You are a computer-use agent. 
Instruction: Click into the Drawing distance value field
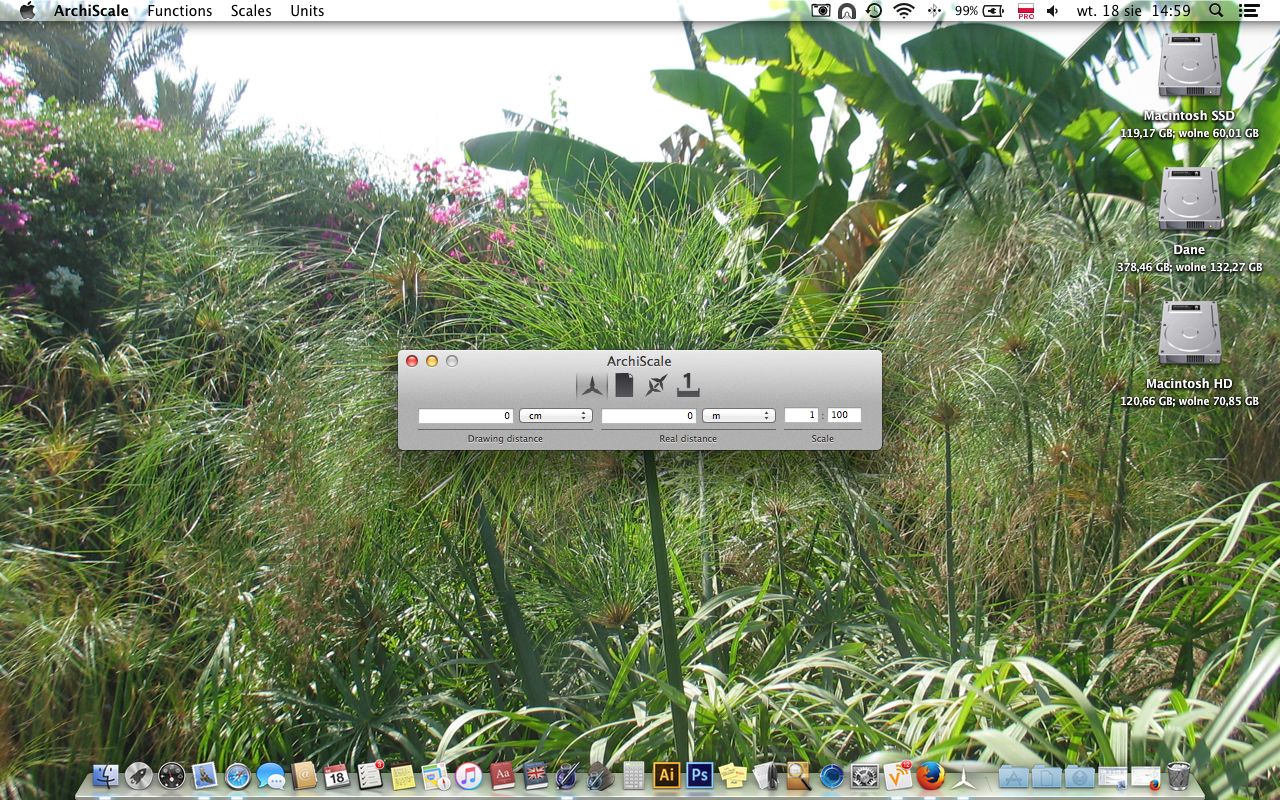466,416
